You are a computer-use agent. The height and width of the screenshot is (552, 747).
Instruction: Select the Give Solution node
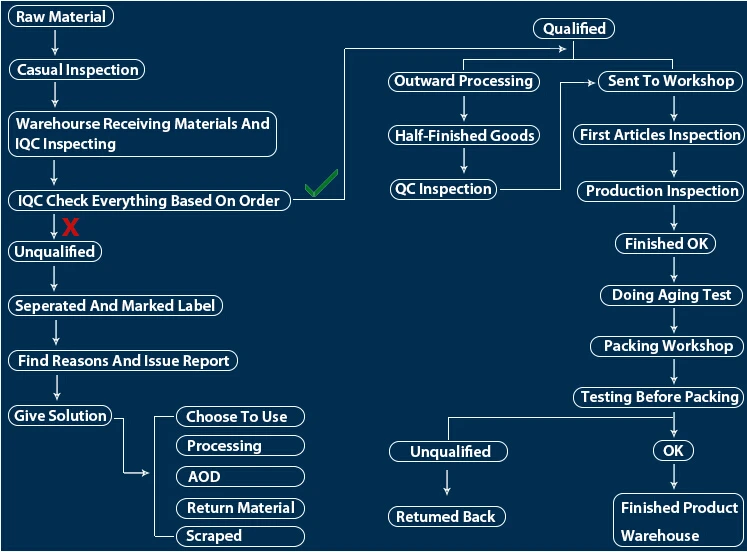tap(60, 415)
